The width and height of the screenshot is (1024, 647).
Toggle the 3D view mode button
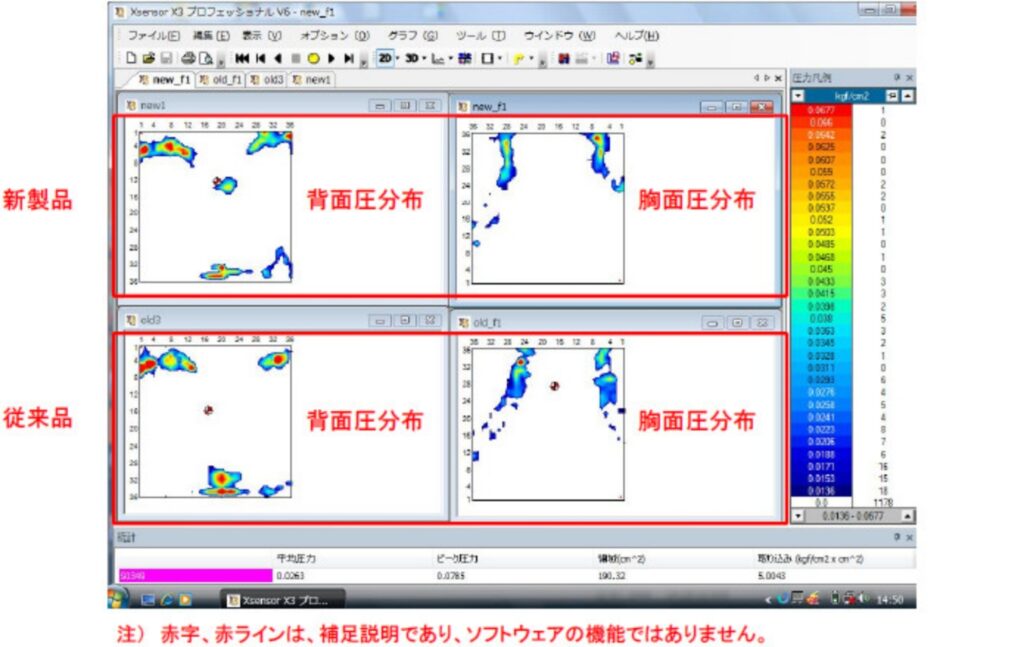(413, 59)
